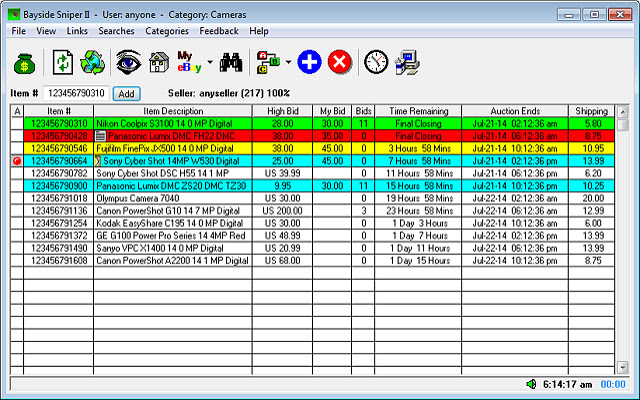Screen dimensions: 640x400
Task: Sort by Item # column header
Action: (59, 111)
